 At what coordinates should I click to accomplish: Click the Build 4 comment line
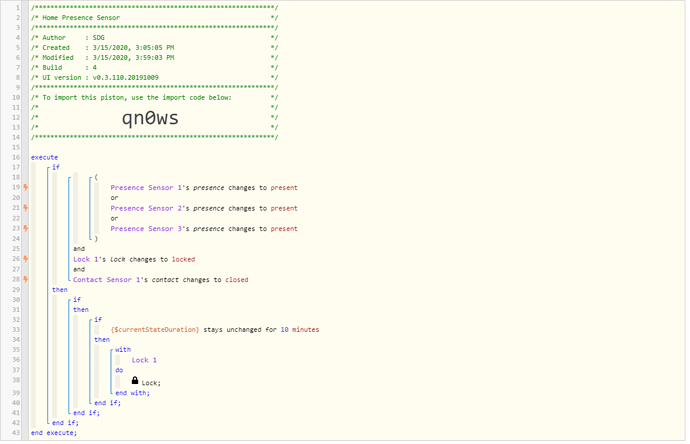154,67
